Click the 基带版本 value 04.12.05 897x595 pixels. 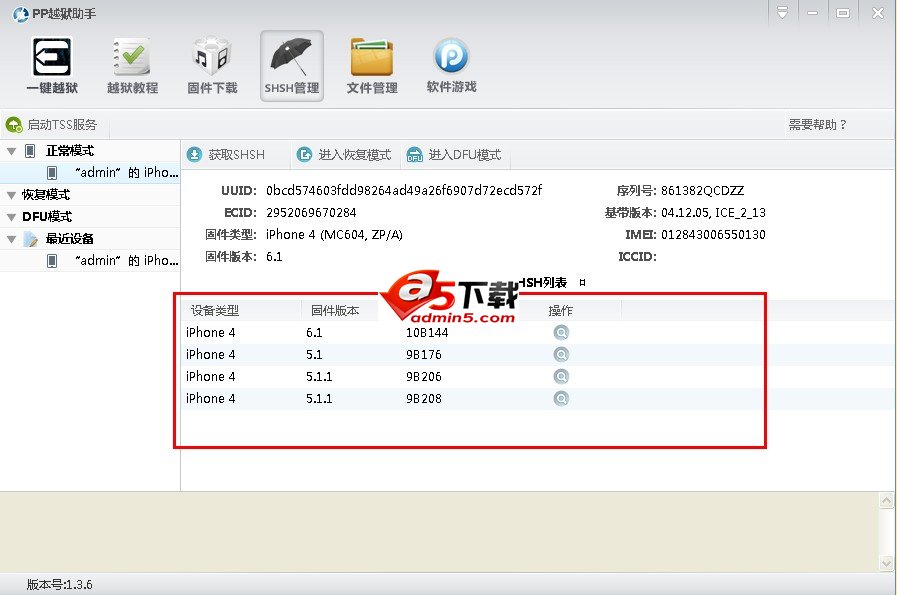(x=685, y=213)
